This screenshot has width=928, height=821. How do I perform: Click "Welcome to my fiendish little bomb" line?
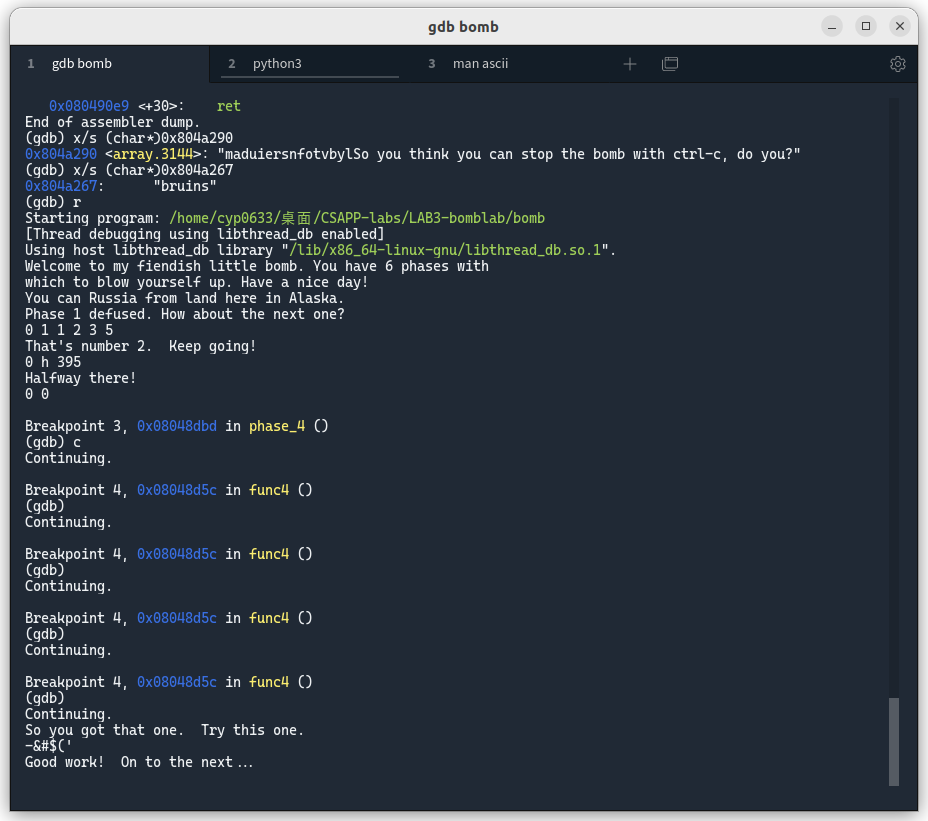(257, 266)
